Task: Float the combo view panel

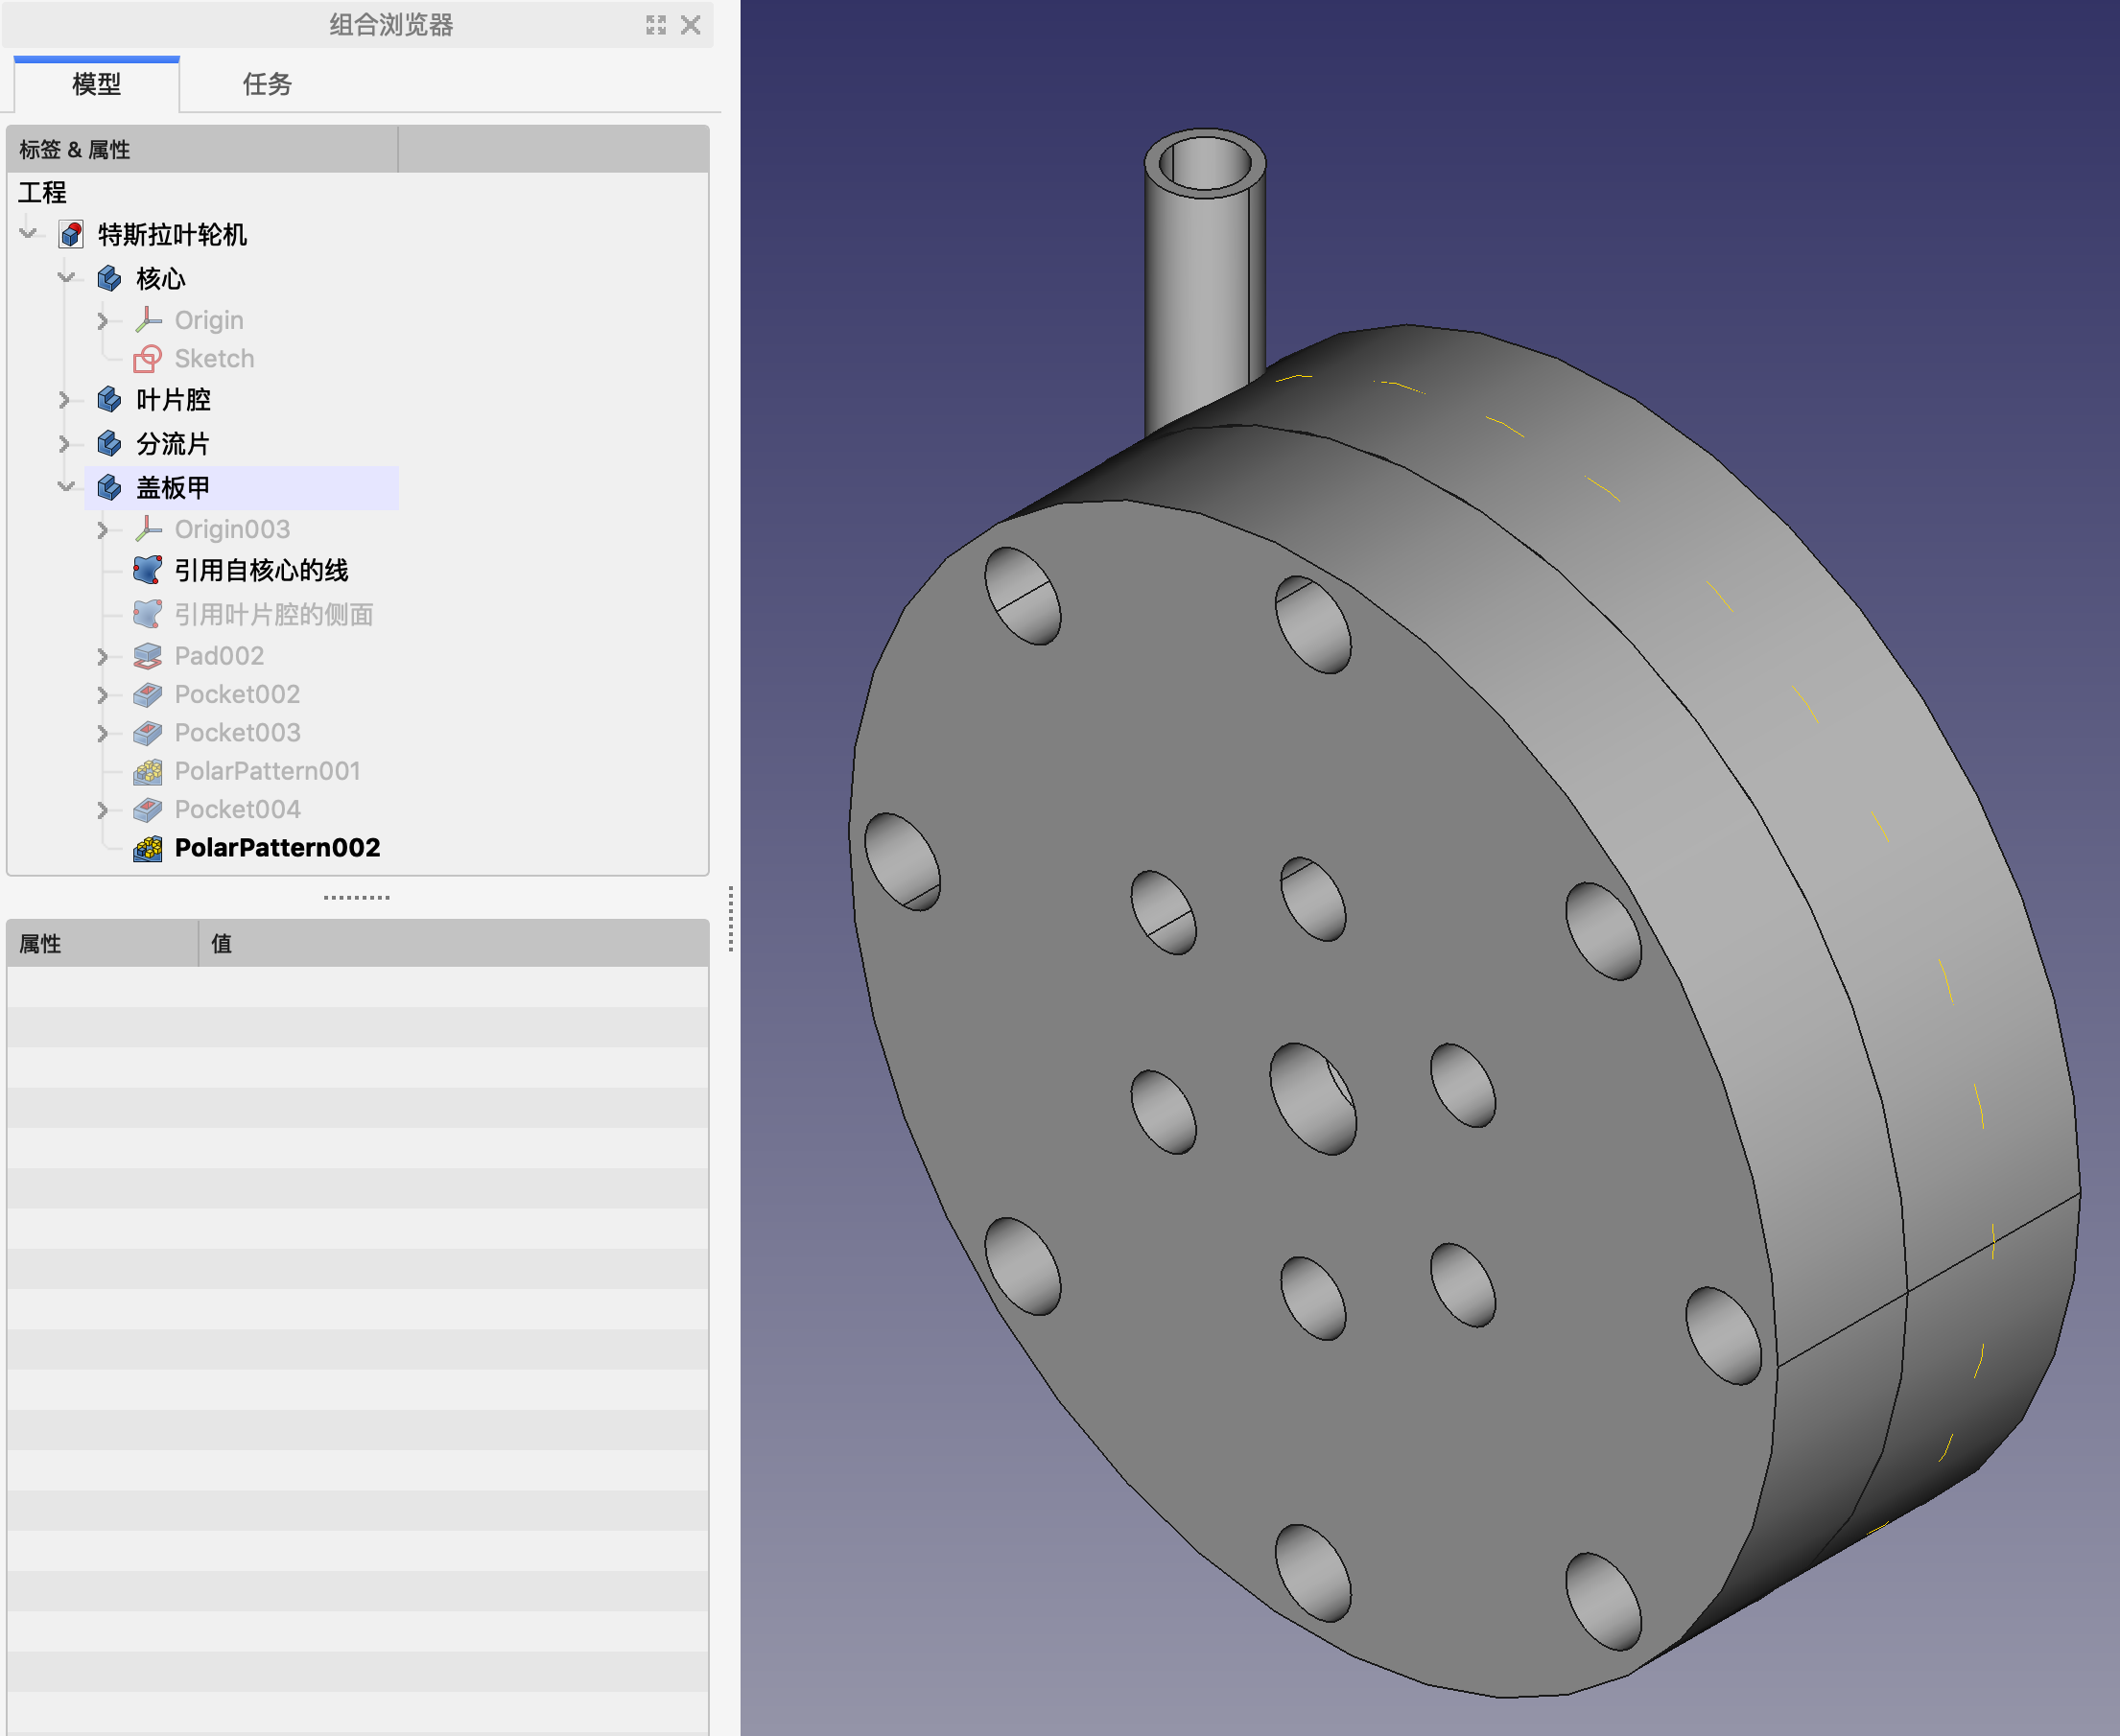Action: point(656,25)
